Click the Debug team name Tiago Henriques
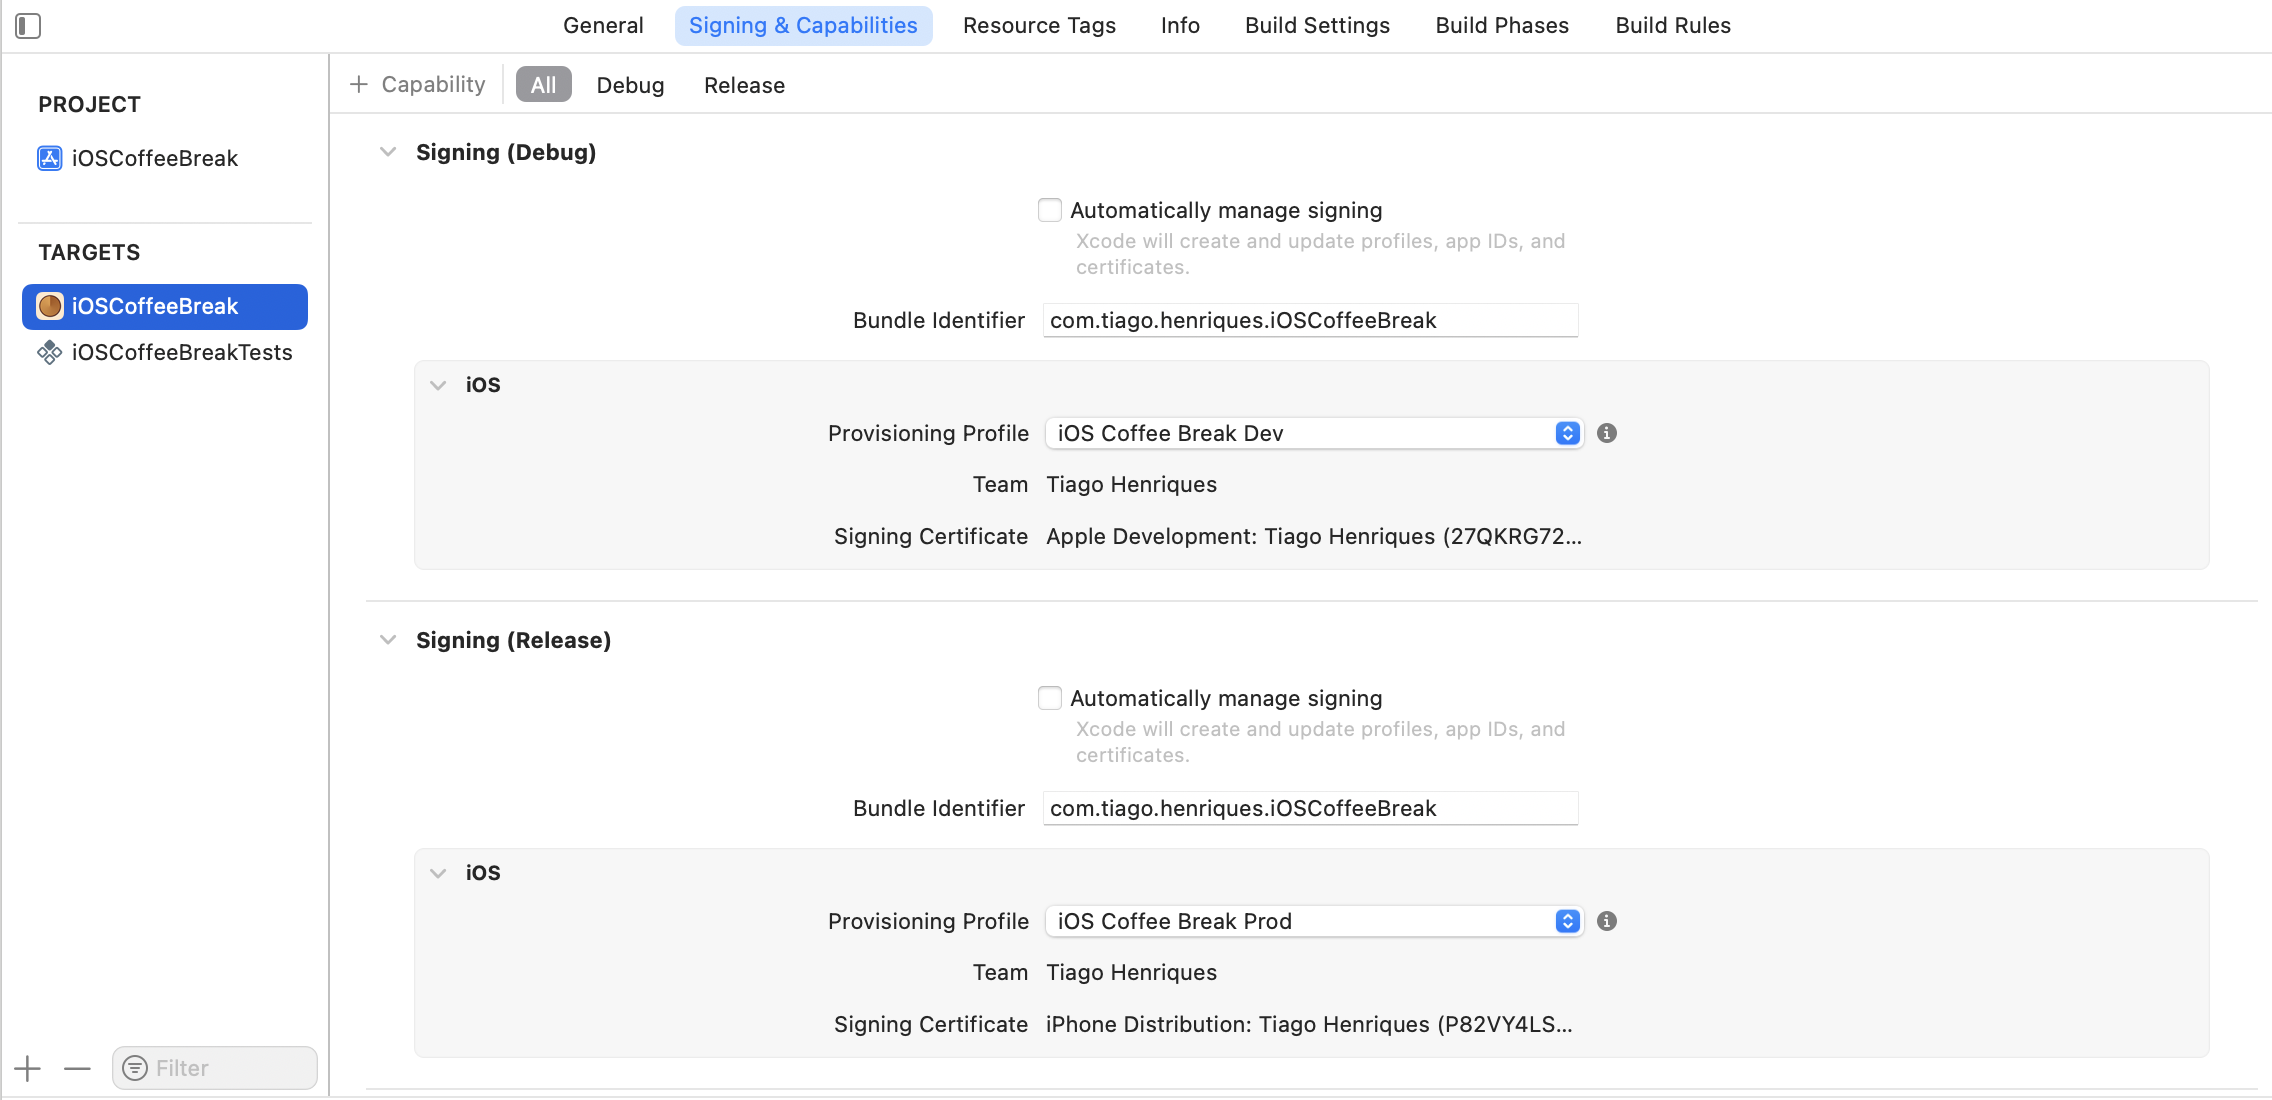This screenshot has height=1100, width=2272. (x=1131, y=485)
